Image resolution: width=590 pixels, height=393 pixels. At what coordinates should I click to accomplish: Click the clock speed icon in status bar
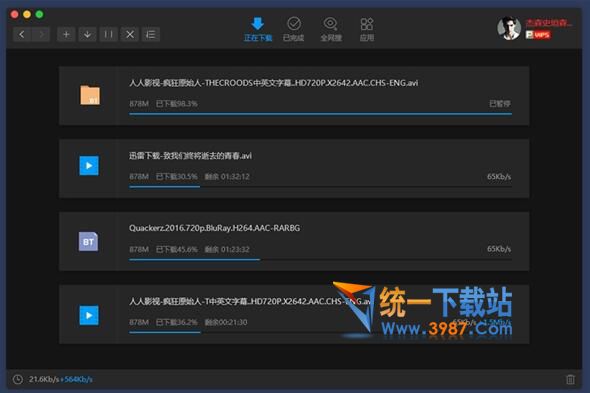coord(18,379)
